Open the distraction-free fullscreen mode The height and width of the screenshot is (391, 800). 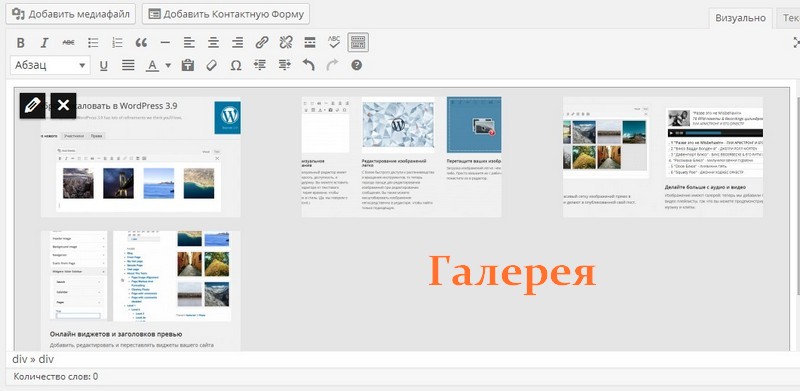click(x=796, y=43)
